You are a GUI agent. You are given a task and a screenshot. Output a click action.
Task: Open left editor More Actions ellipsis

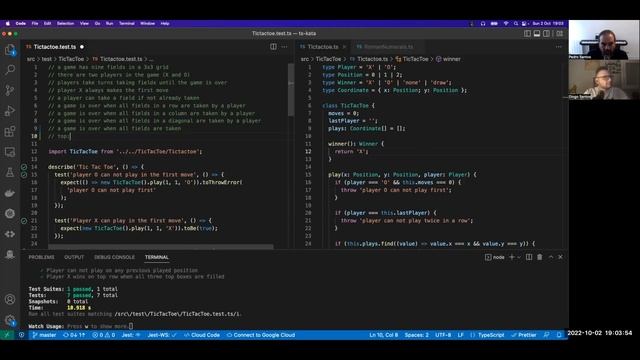click(x=284, y=47)
